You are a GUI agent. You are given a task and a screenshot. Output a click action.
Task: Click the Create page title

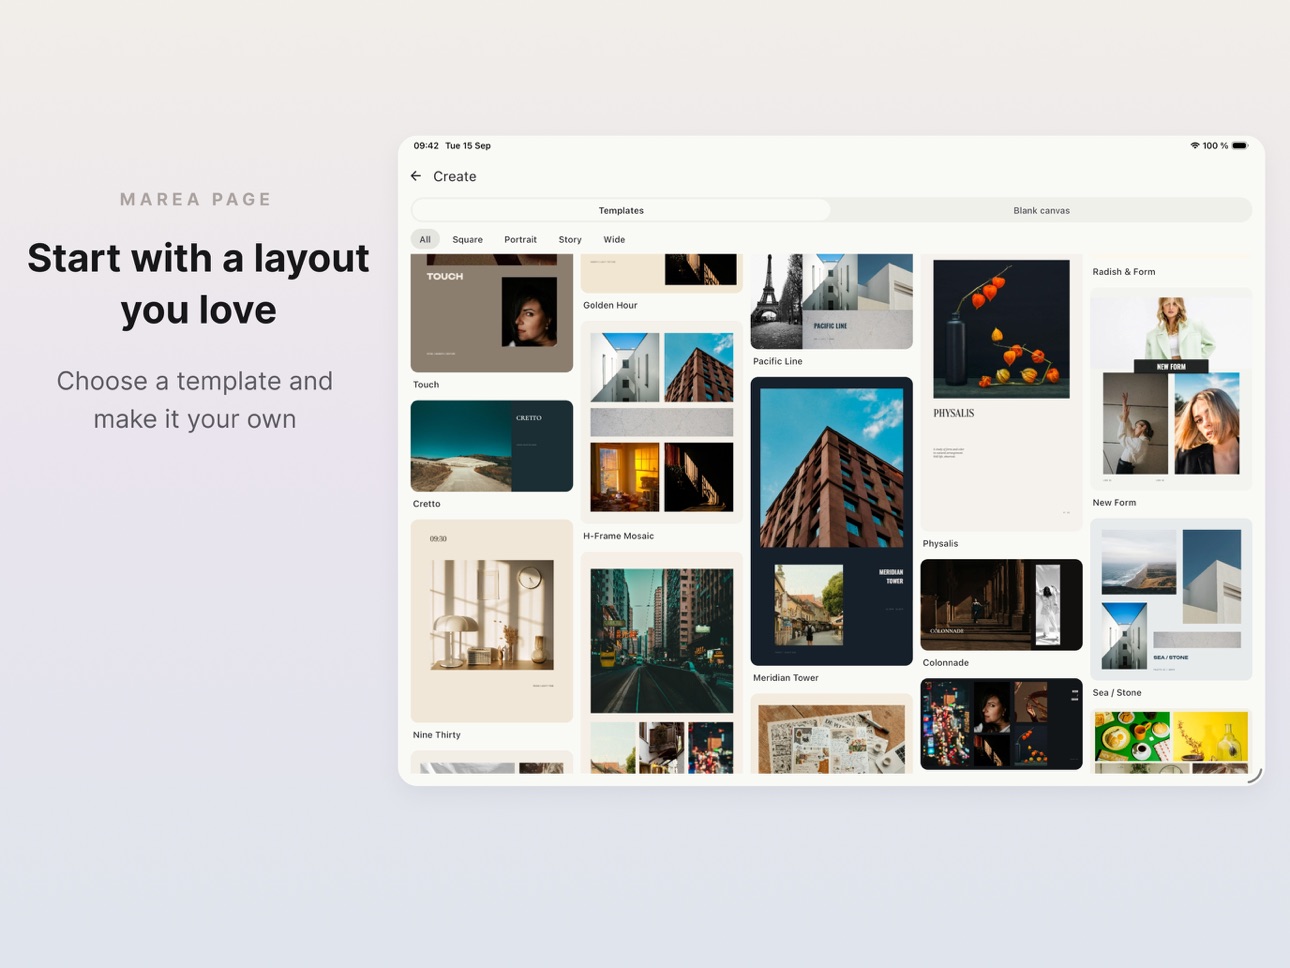click(455, 177)
